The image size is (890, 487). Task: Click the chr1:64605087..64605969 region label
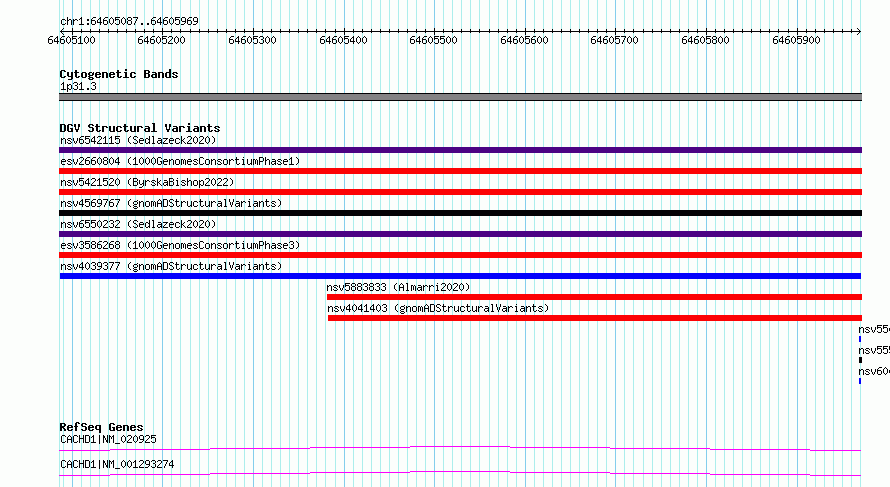(129, 22)
